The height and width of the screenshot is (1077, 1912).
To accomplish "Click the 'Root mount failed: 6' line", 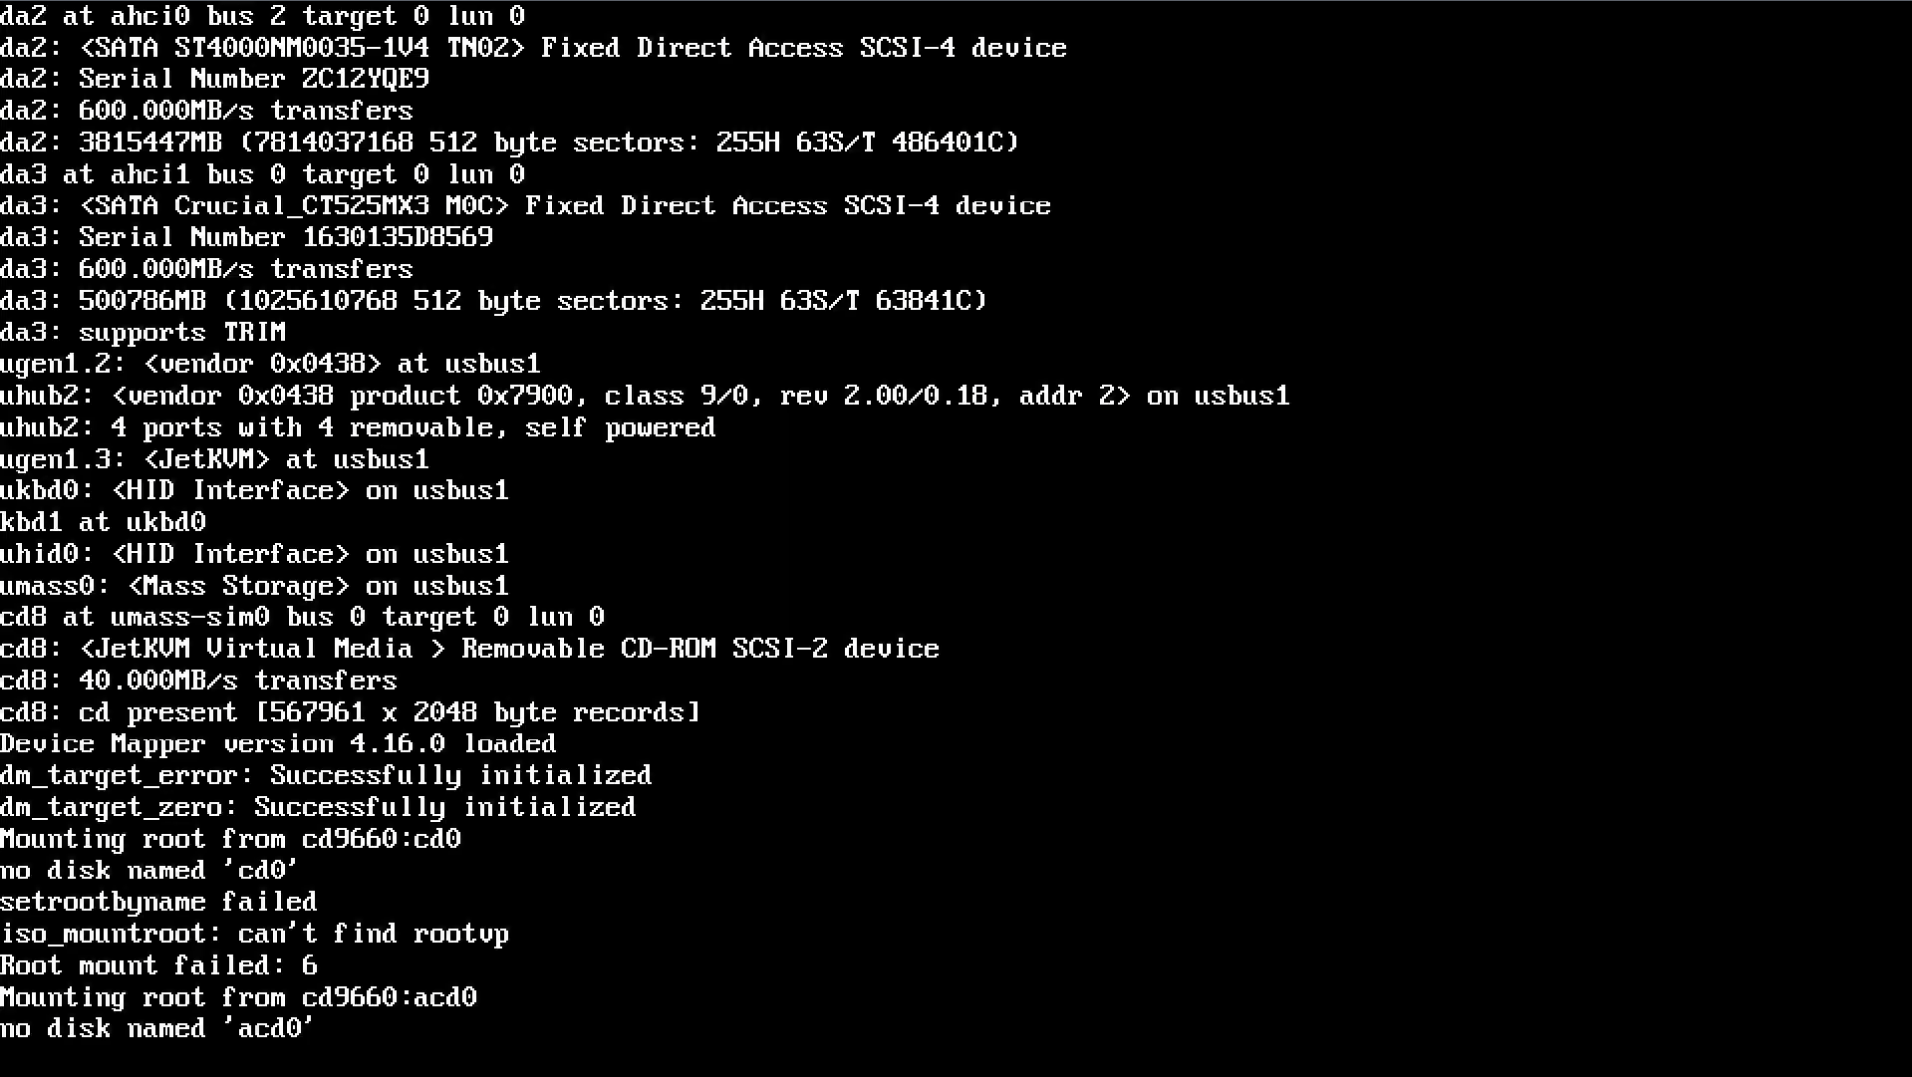I will [159, 965].
